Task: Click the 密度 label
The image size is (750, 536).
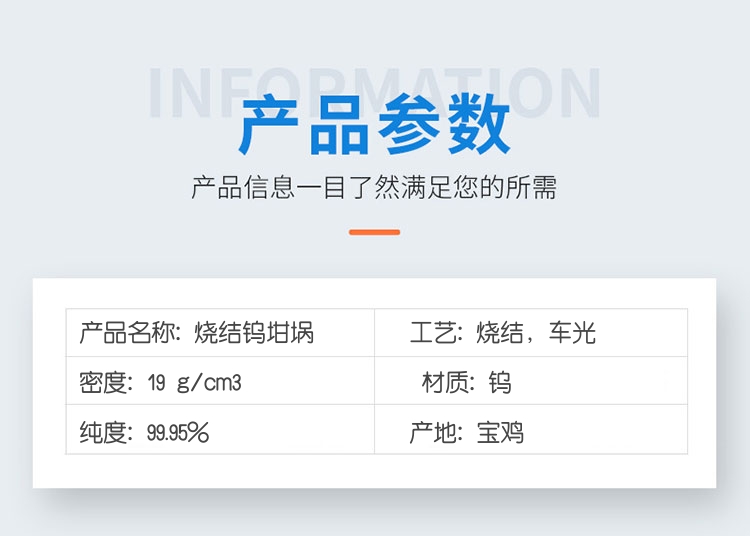Action: pyautogui.click(x=102, y=382)
